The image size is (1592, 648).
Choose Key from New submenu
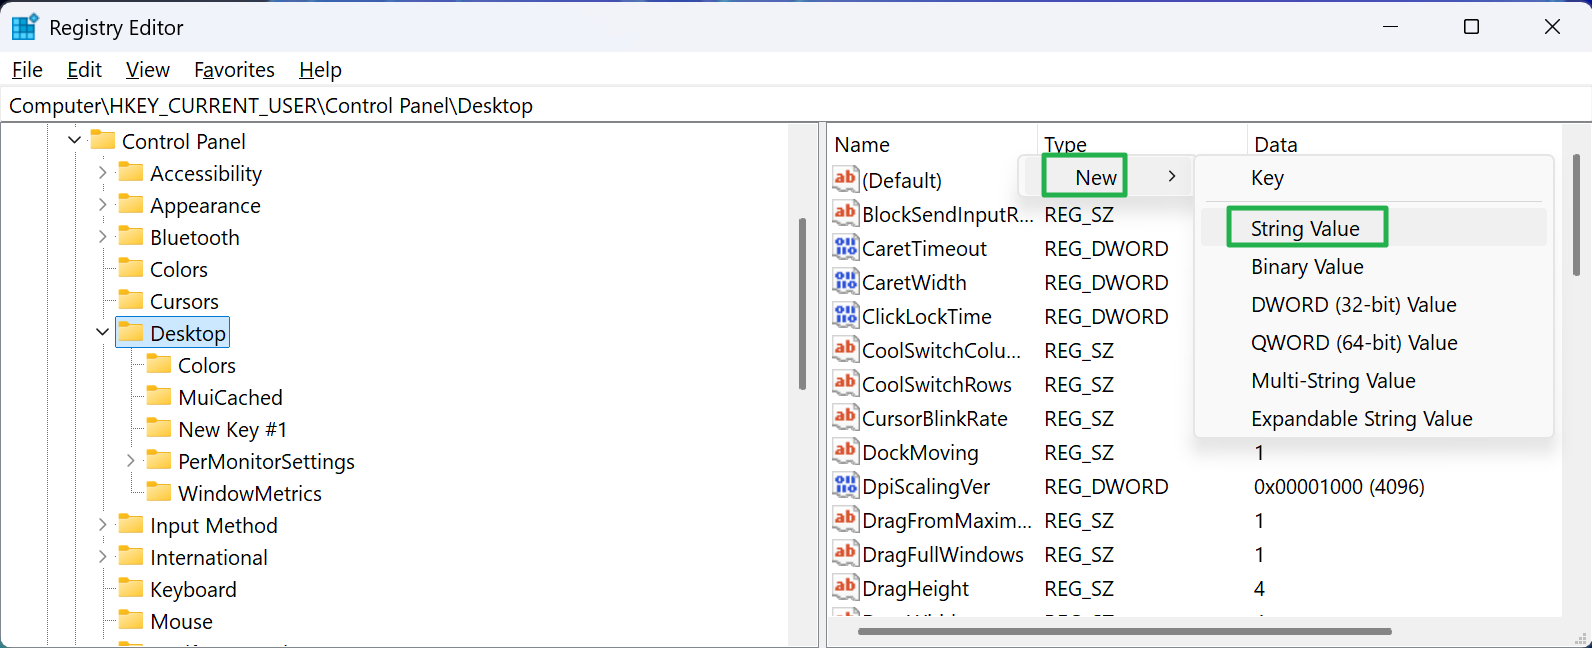pos(1374,178)
